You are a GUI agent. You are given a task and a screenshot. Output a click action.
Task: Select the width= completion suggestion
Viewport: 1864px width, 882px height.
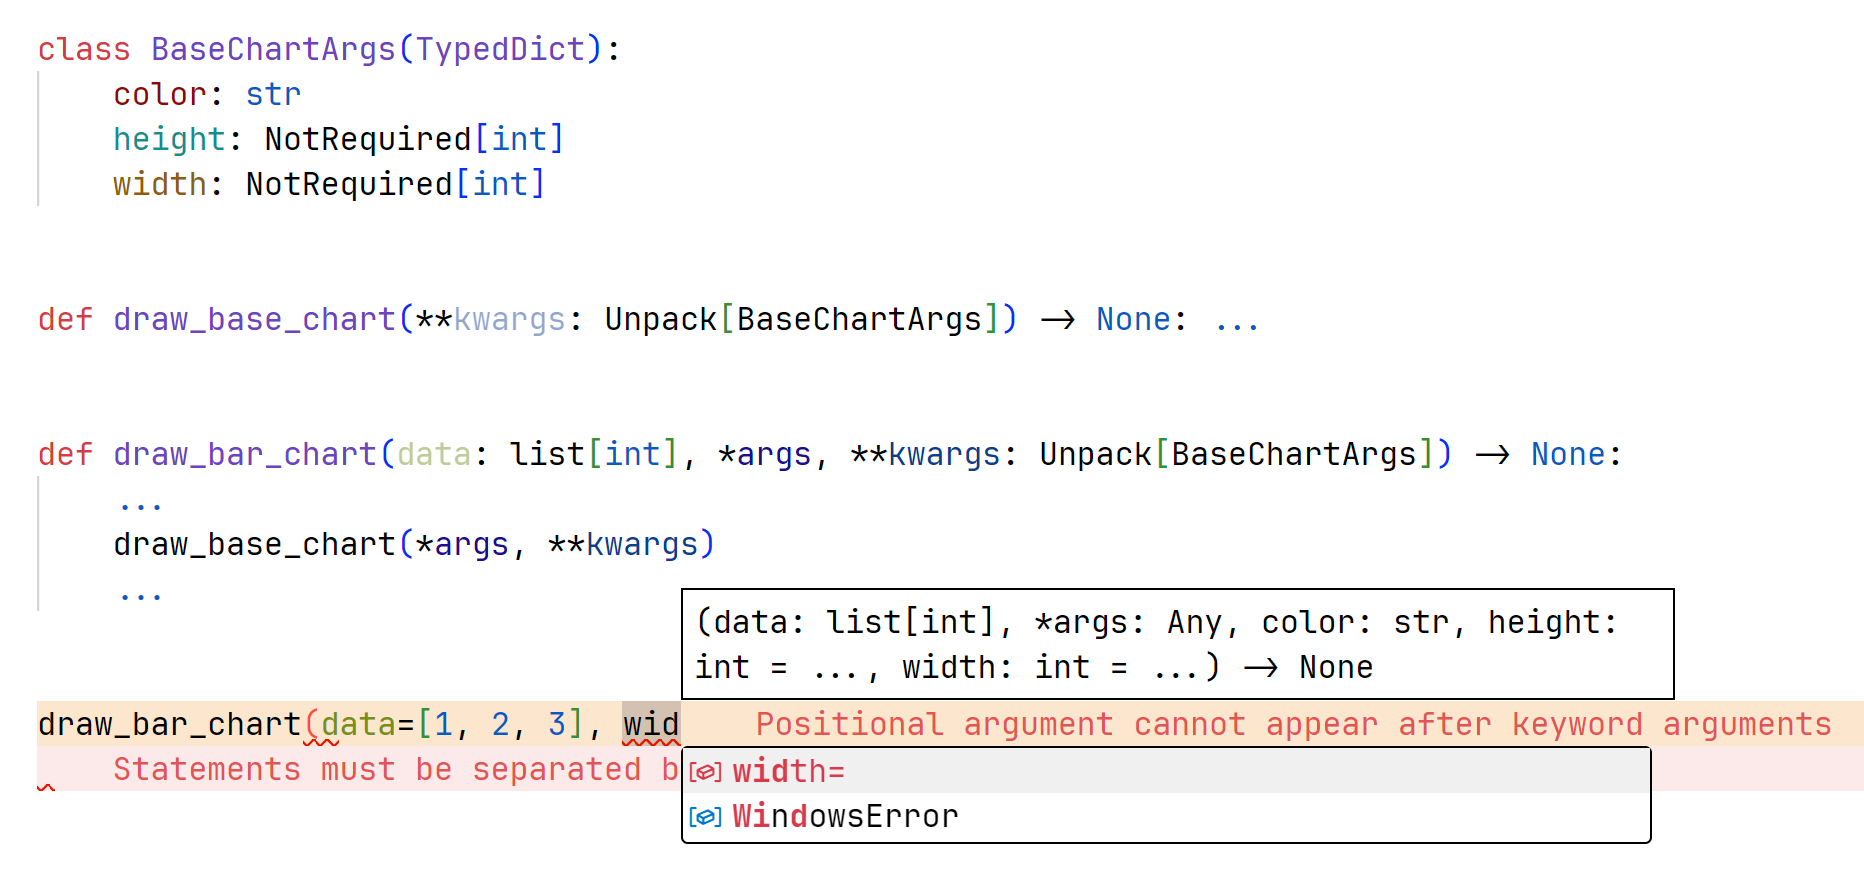coord(789,772)
